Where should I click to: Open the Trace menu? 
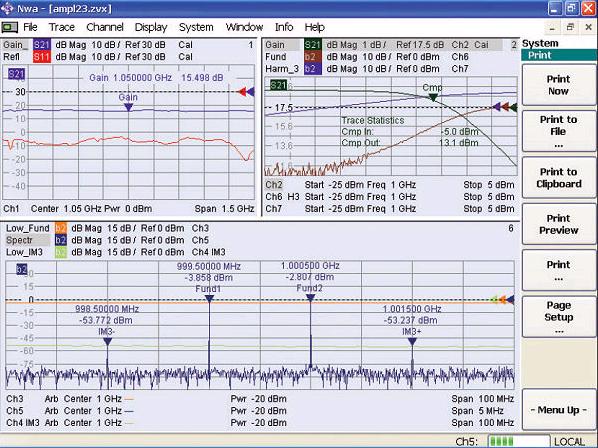tap(61, 27)
